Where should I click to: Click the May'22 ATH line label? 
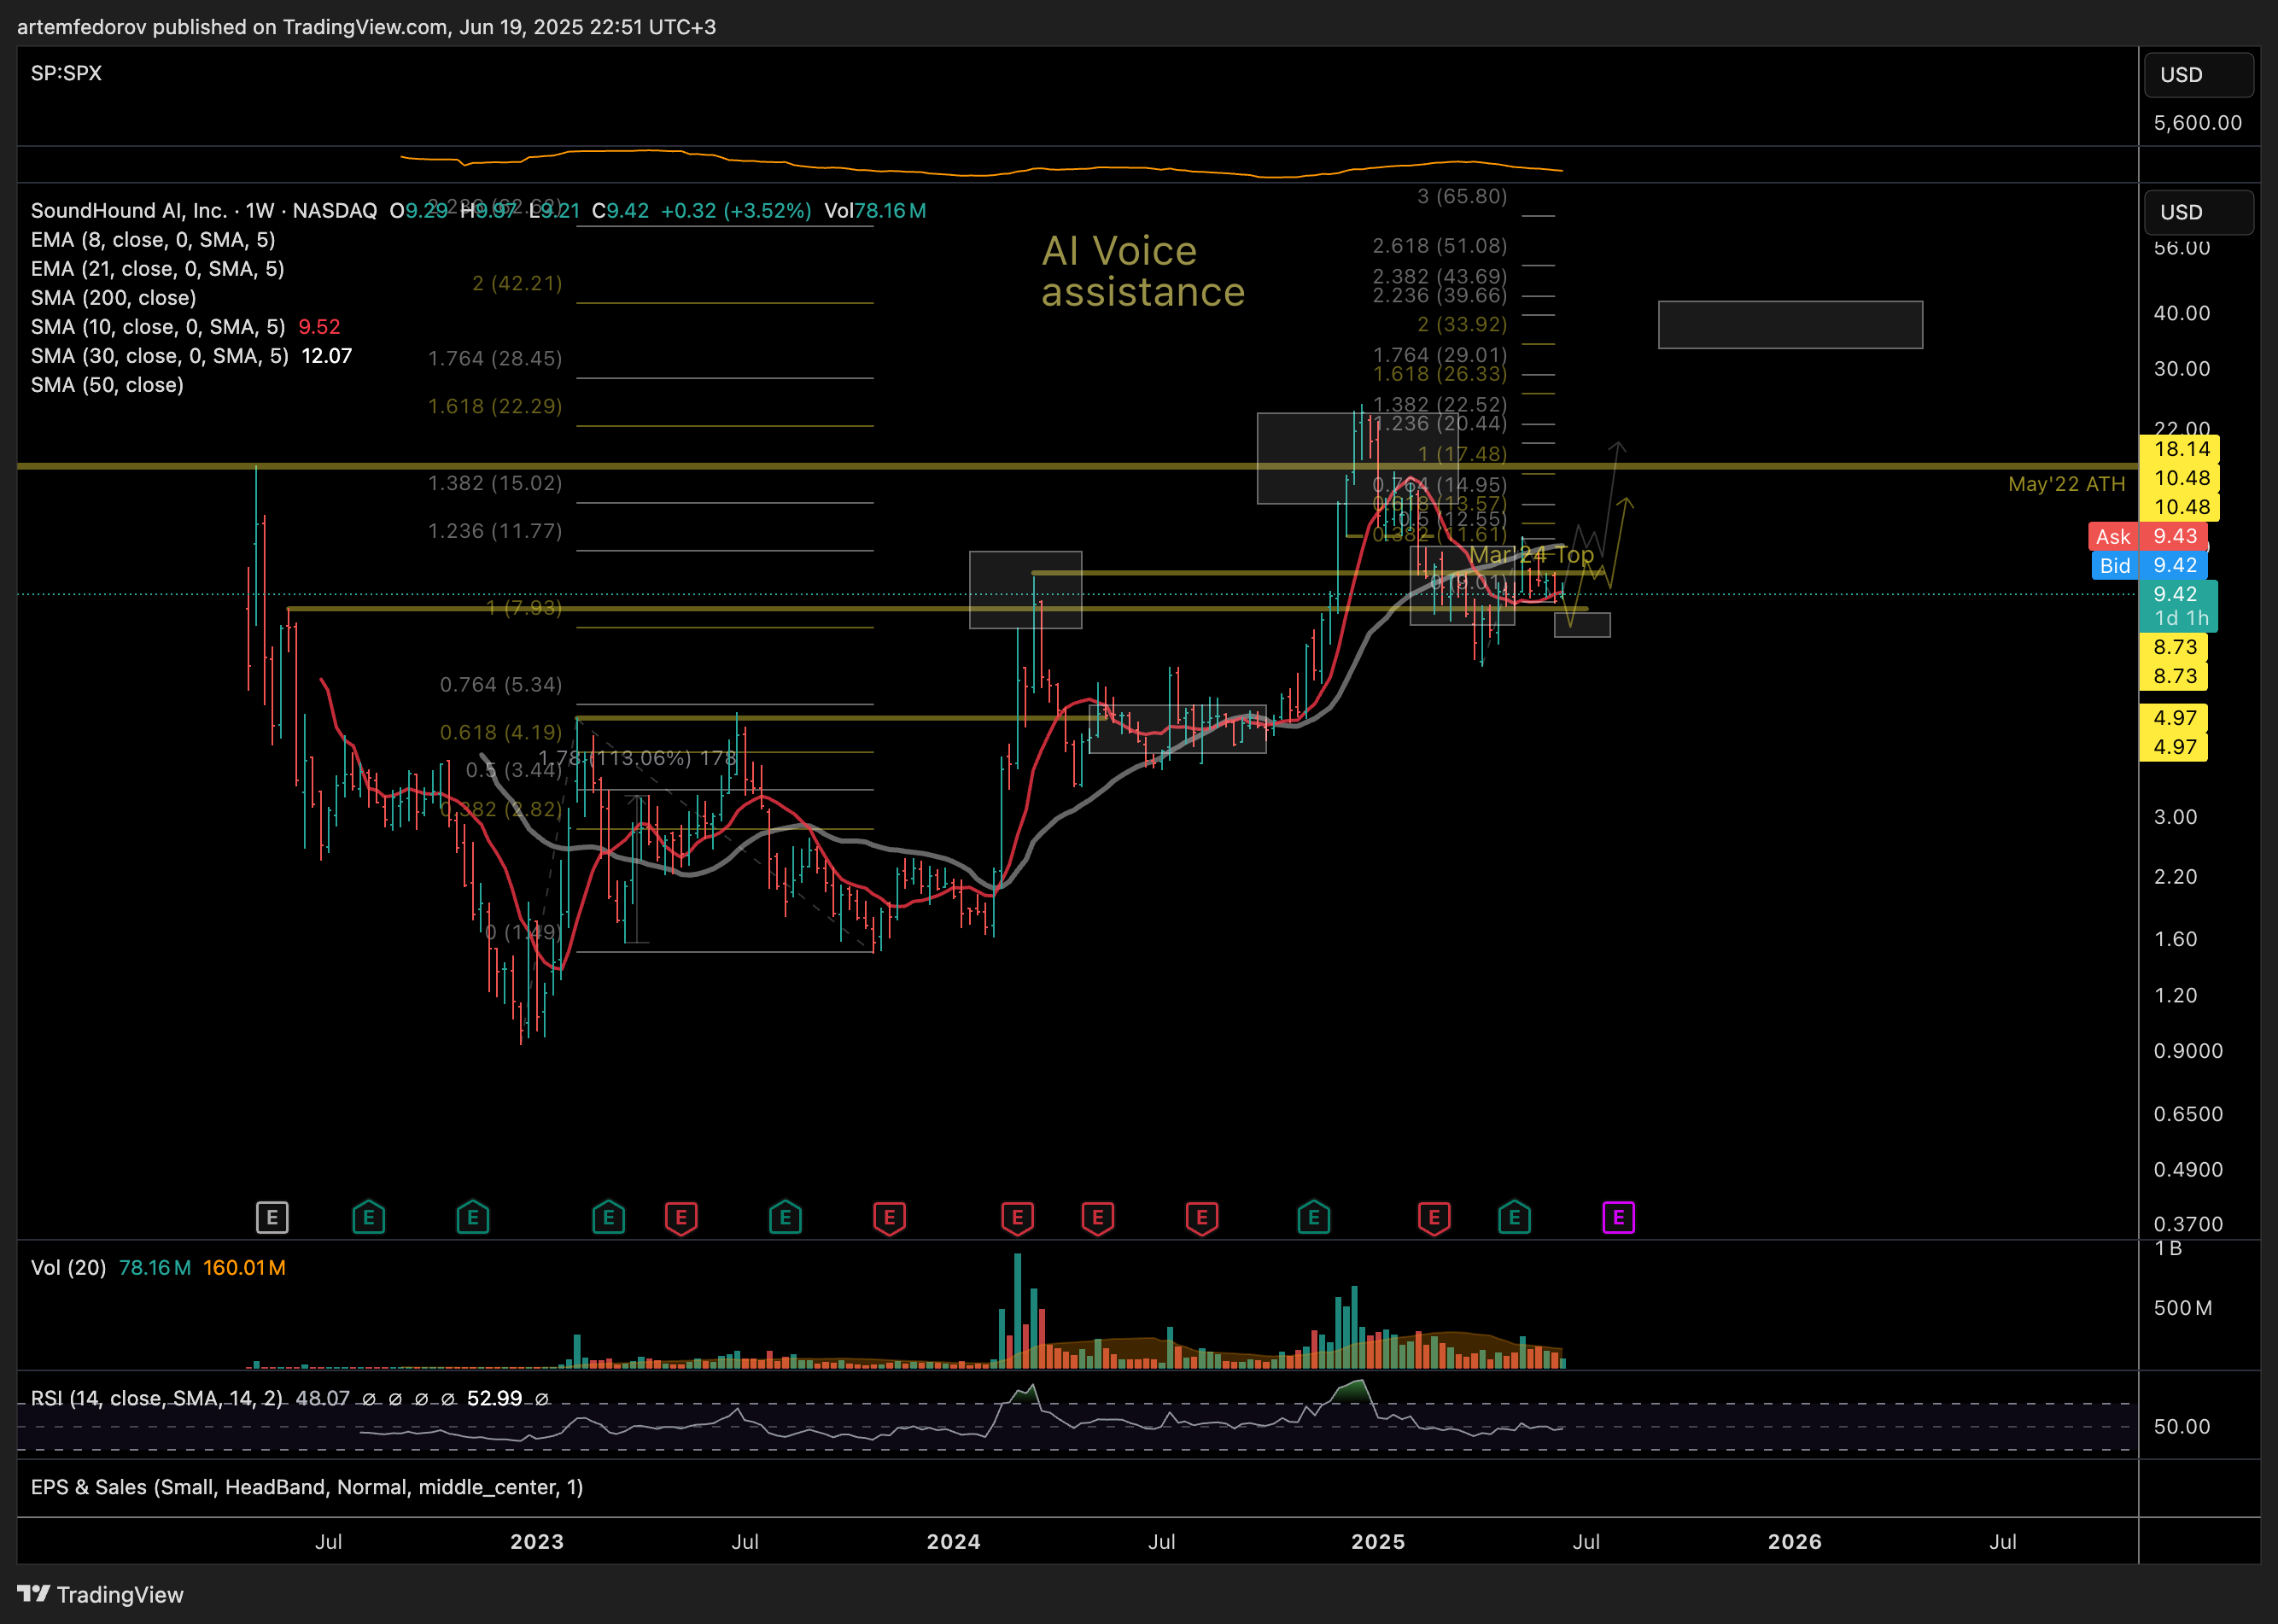point(2066,484)
